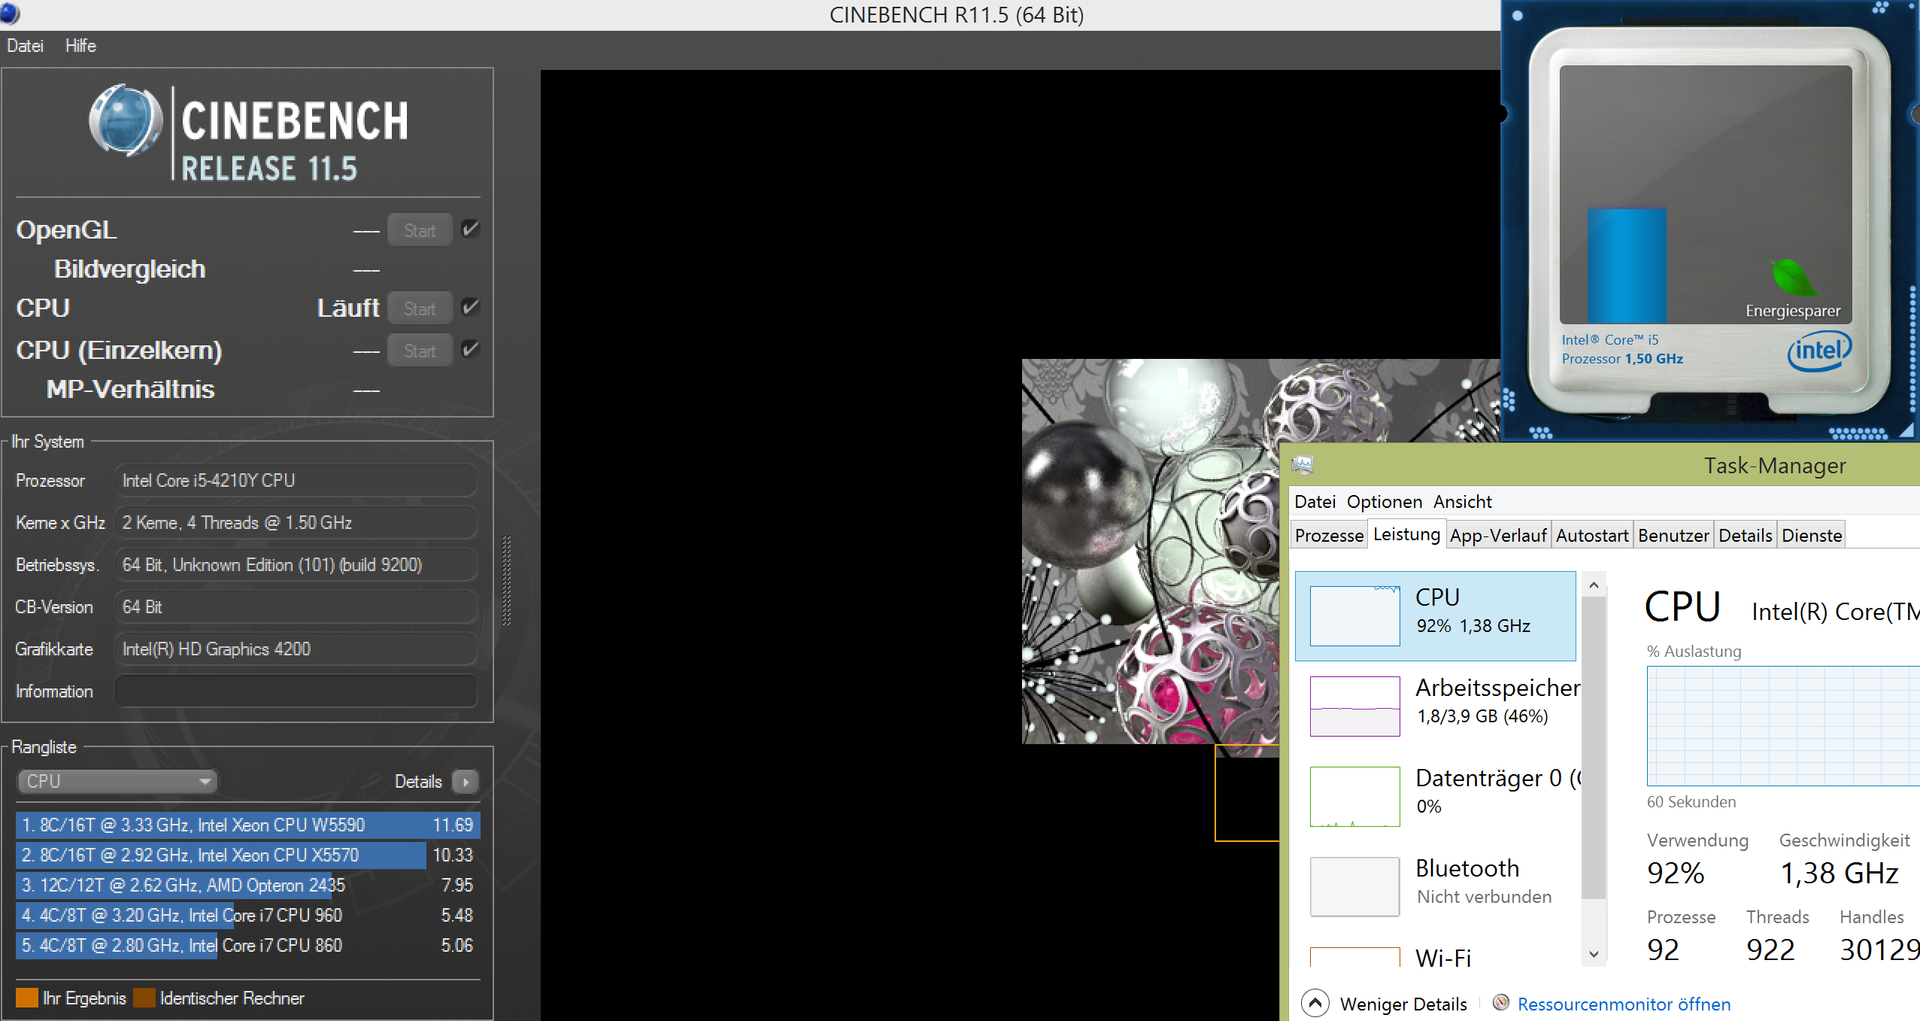Click the panel splitter grip beside Ihr System

click(x=507, y=580)
